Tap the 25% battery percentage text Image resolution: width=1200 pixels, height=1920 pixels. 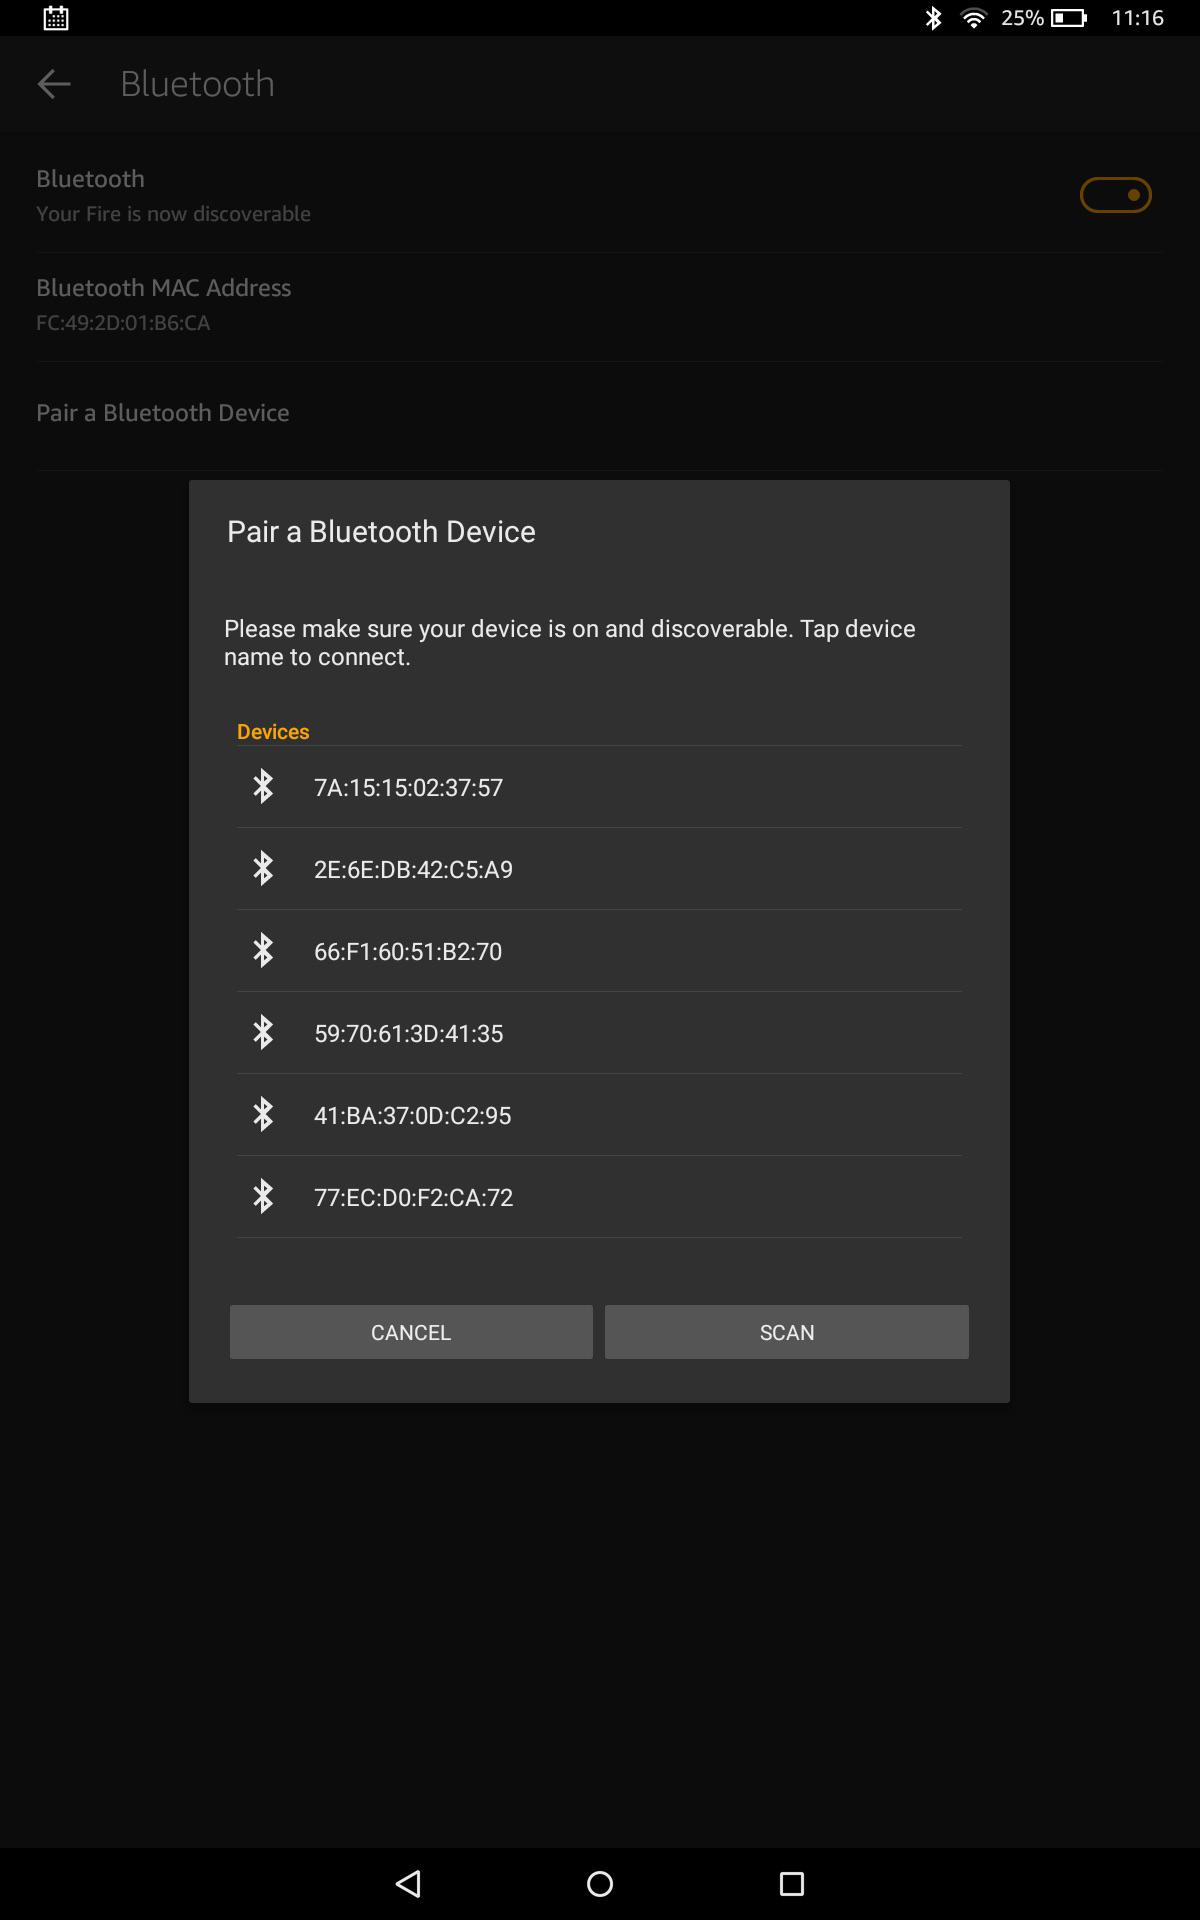1022,18
